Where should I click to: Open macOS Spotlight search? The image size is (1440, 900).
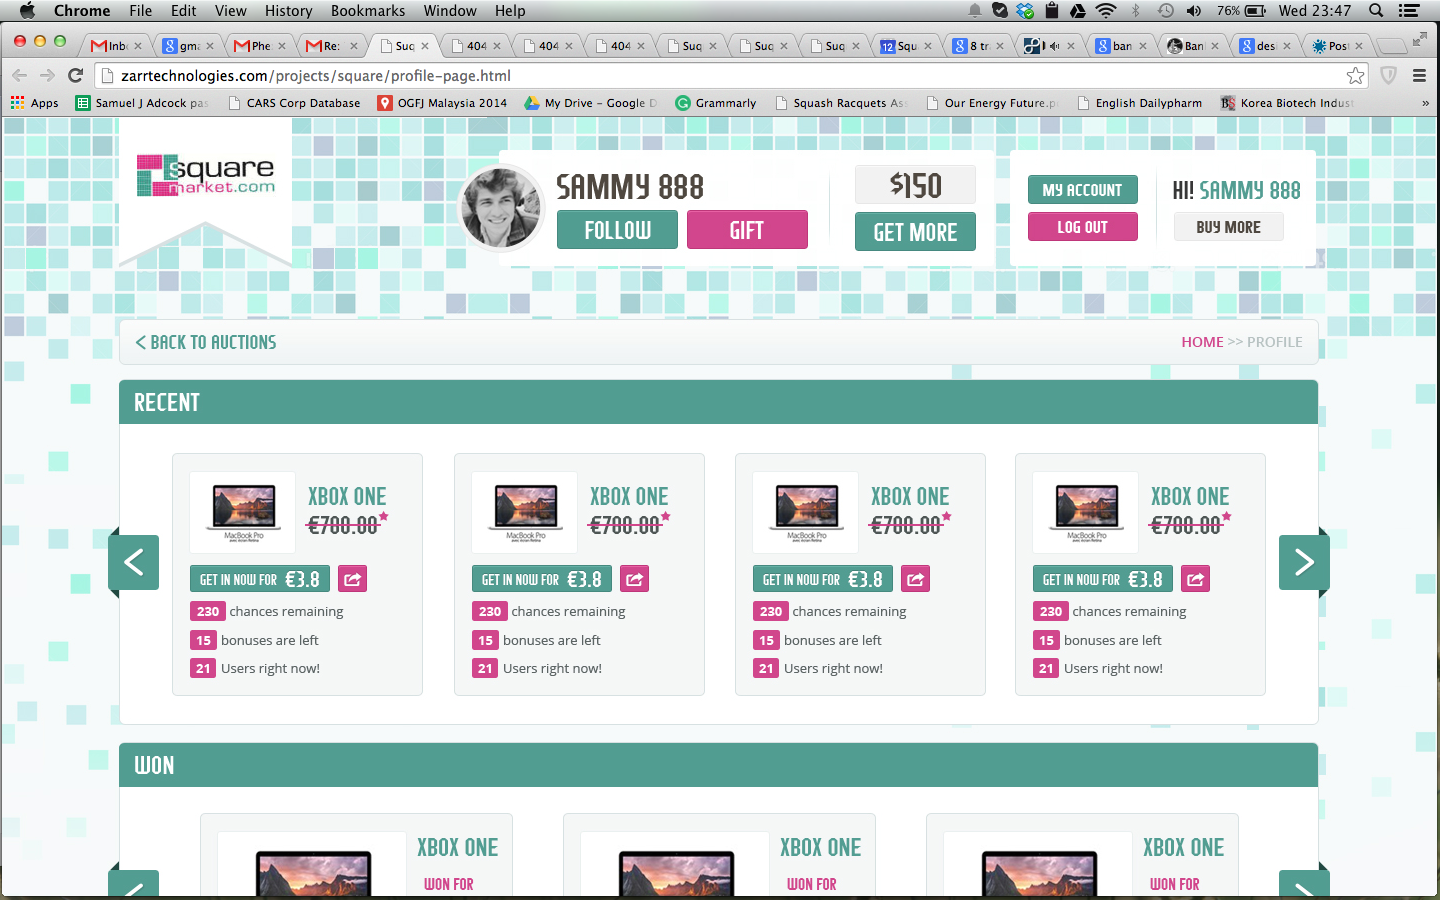tap(1376, 11)
